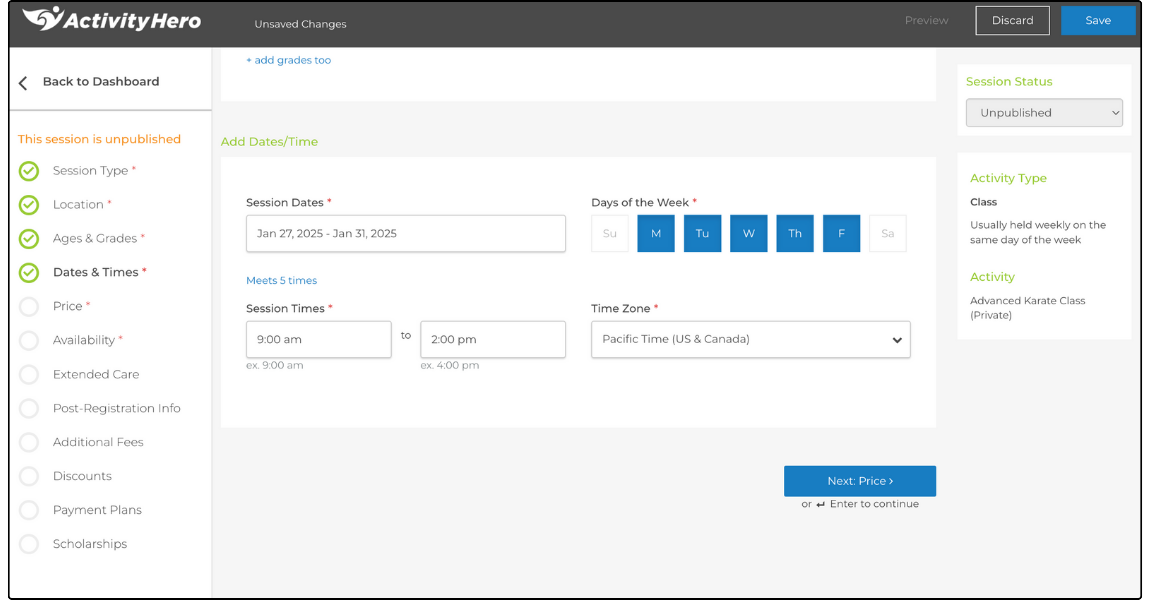Click the back arrow beside Back to Dashboard
The width and height of the screenshot is (1151, 600).
pyautogui.click(x=23, y=83)
